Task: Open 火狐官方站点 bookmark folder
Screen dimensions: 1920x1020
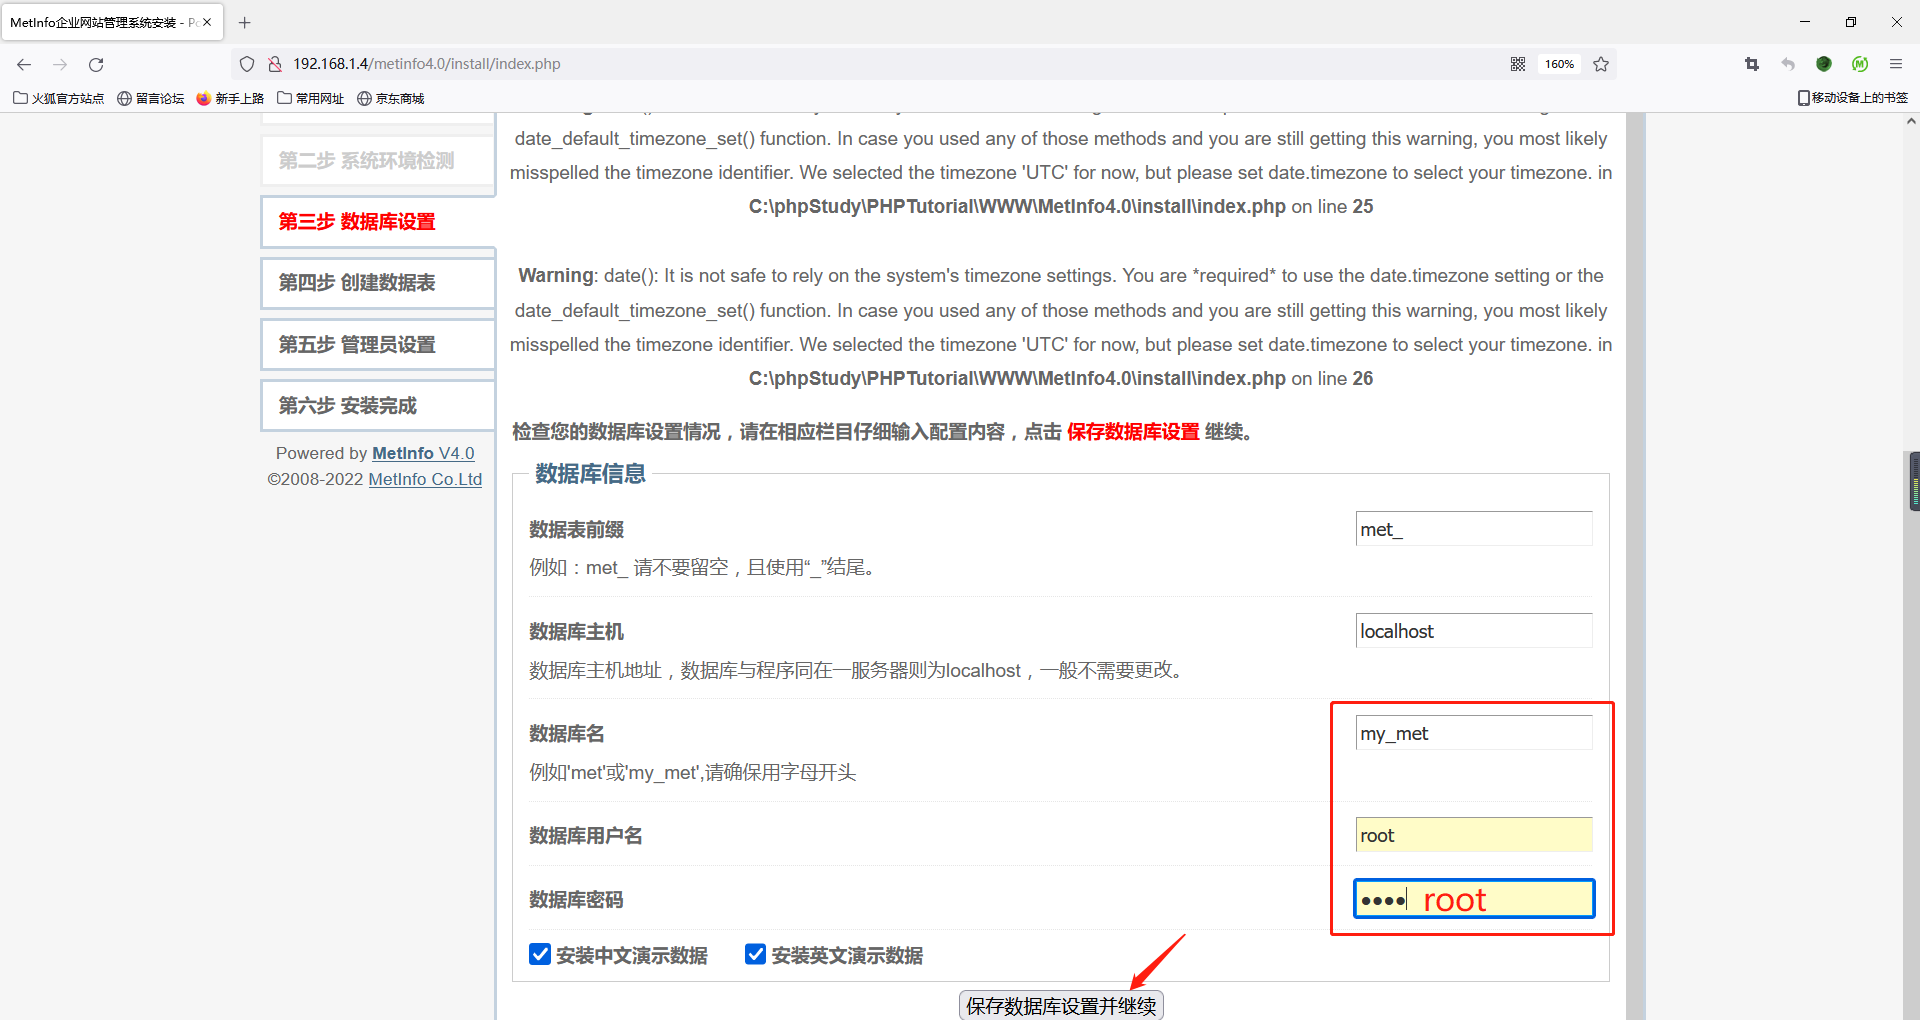Action: [x=59, y=98]
